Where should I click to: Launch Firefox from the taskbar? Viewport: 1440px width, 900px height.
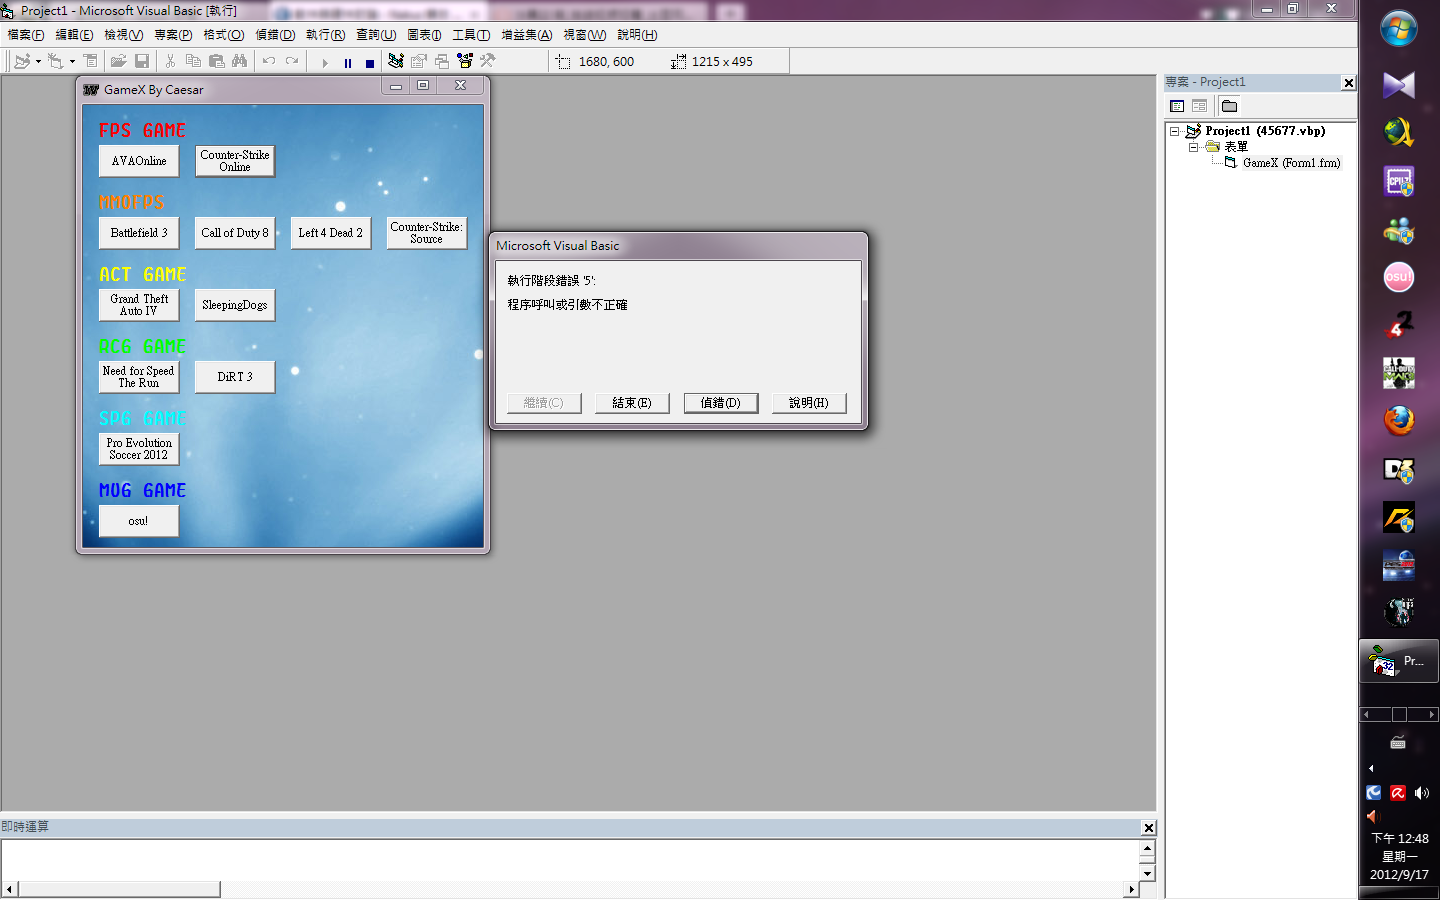click(x=1399, y=420)
